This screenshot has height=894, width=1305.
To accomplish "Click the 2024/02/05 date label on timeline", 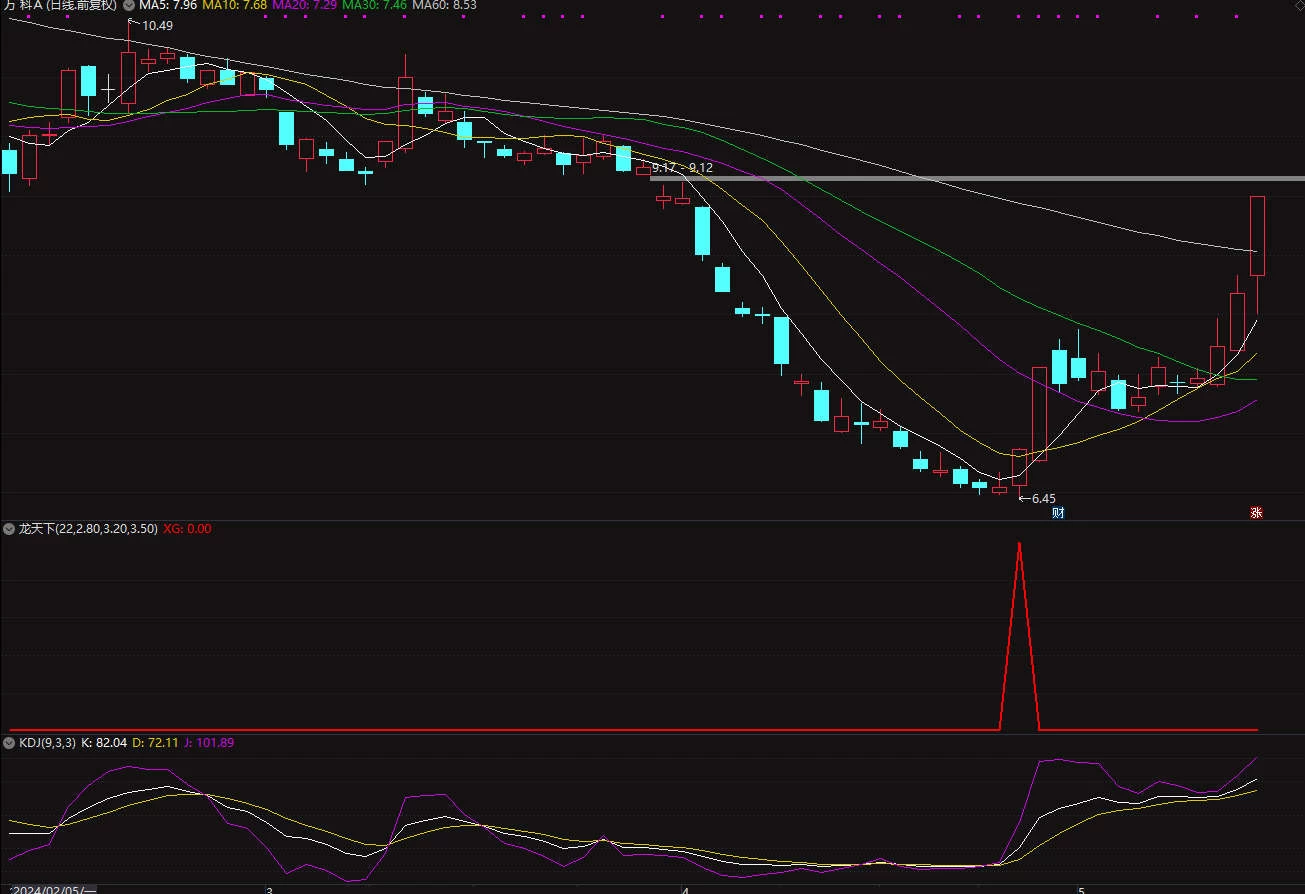I will [54, 889].
